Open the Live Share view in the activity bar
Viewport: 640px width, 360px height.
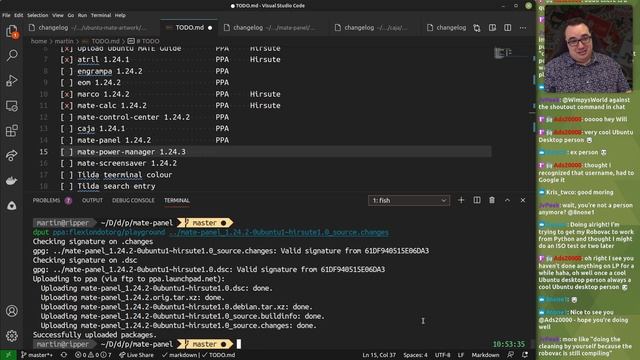(x=12, y=156)
